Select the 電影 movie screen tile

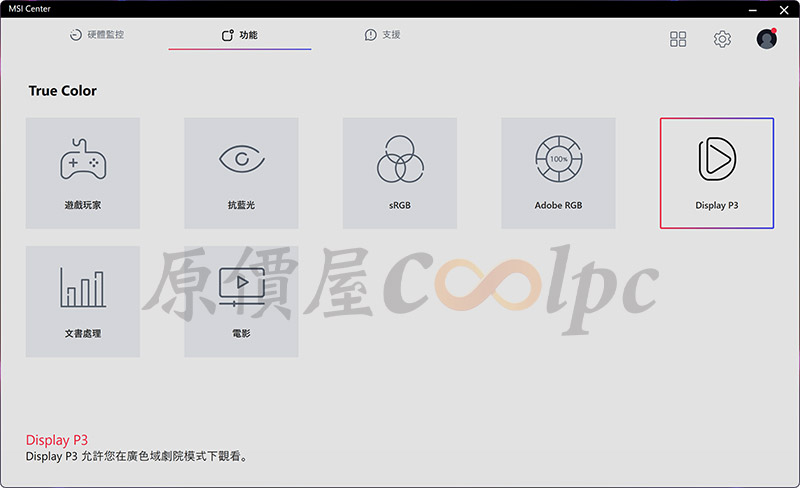point(241,302)
